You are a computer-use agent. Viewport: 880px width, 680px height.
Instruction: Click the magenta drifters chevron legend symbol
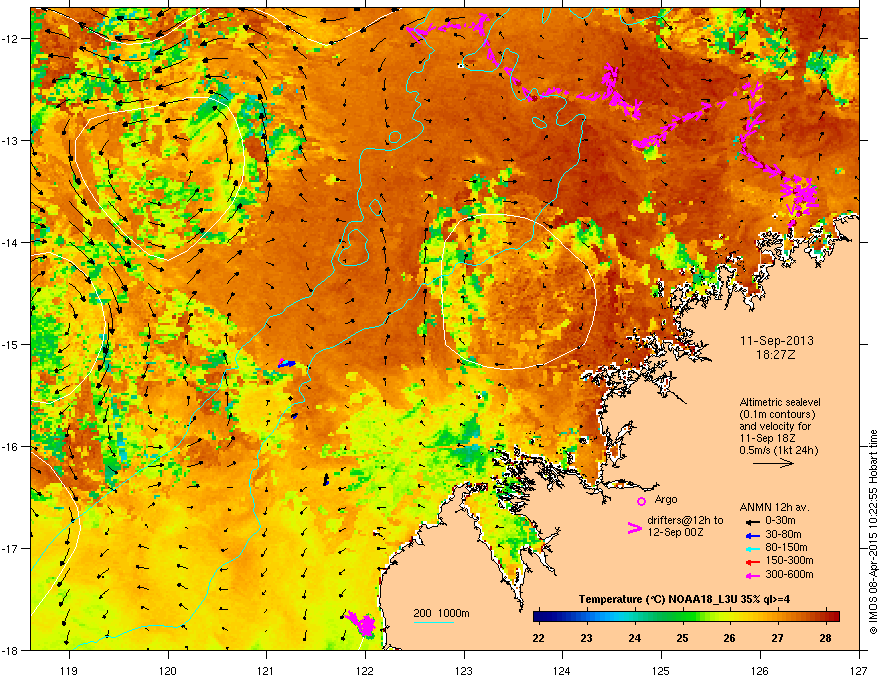(634, 528)
